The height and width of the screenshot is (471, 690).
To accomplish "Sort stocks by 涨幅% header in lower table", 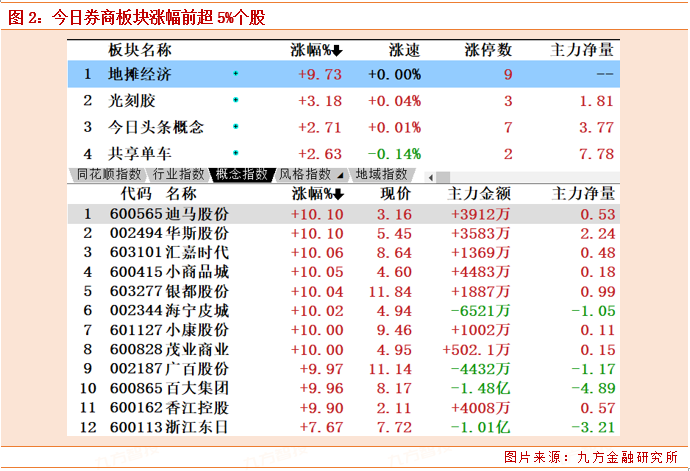I will (317, 194).
